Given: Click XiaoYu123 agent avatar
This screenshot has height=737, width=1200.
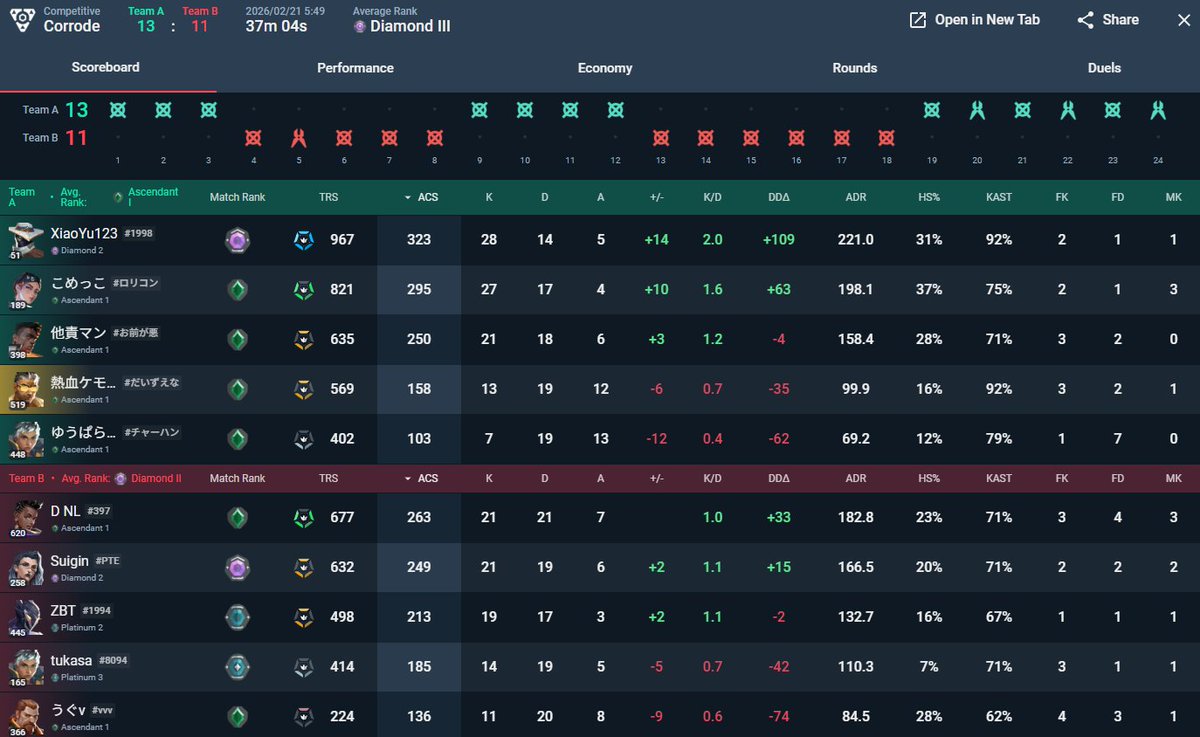Looking at the screenshot, I should click(26, 240).
